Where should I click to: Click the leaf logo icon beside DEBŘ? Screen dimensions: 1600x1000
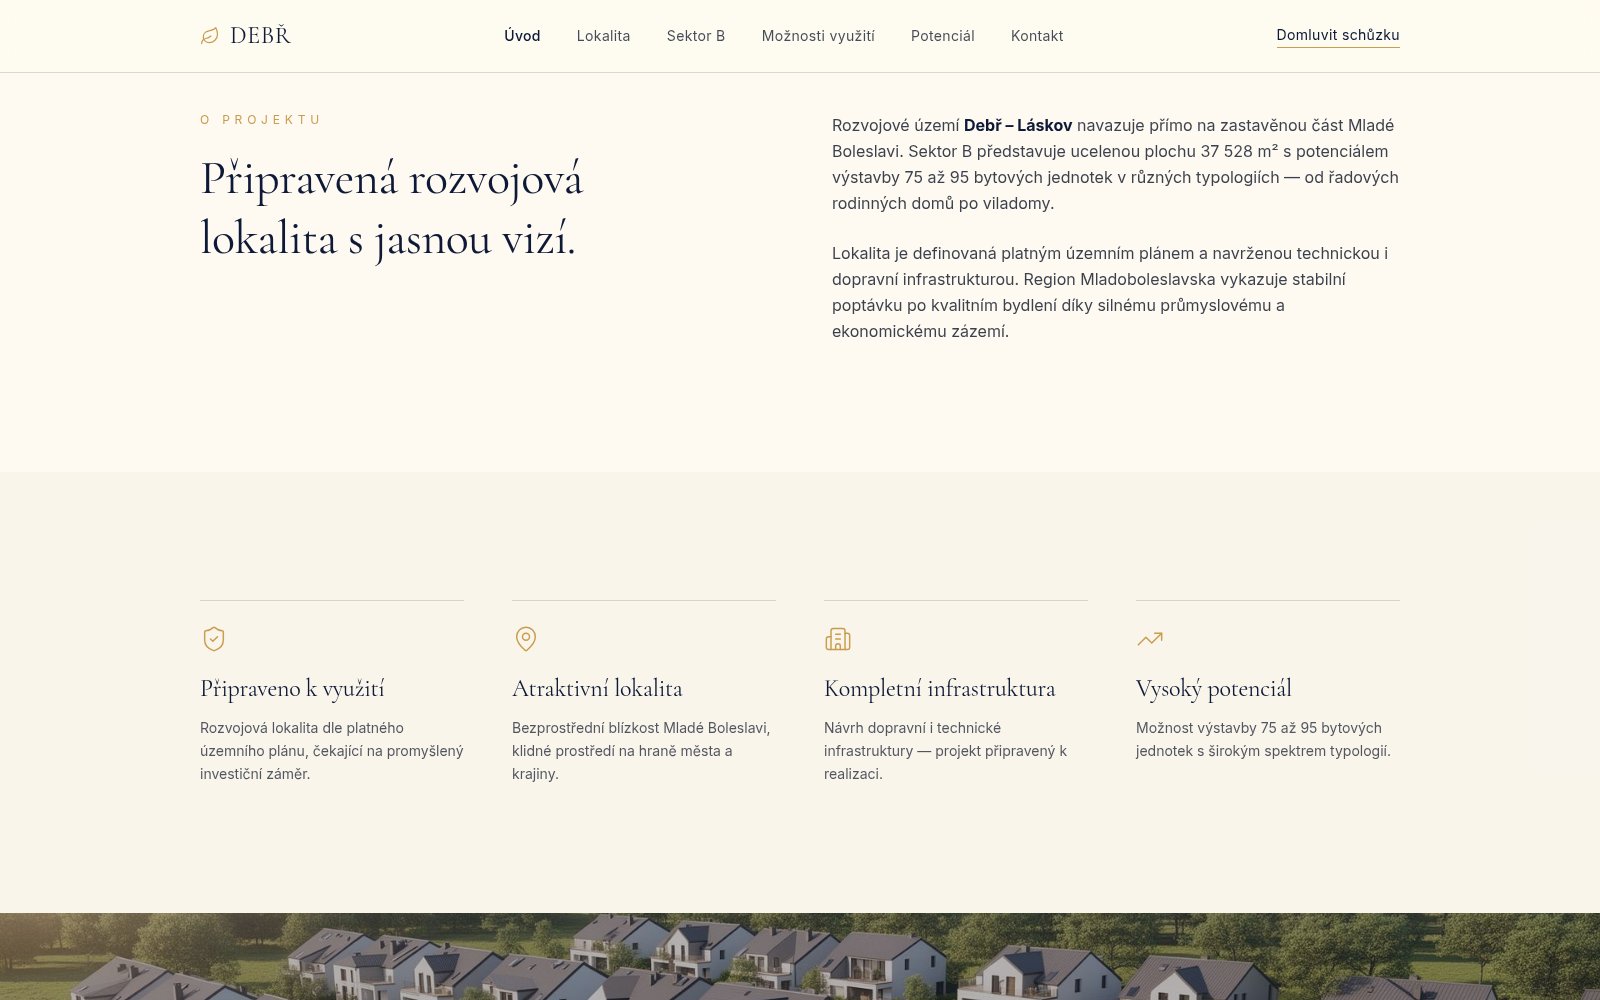[x=209, y=36]
